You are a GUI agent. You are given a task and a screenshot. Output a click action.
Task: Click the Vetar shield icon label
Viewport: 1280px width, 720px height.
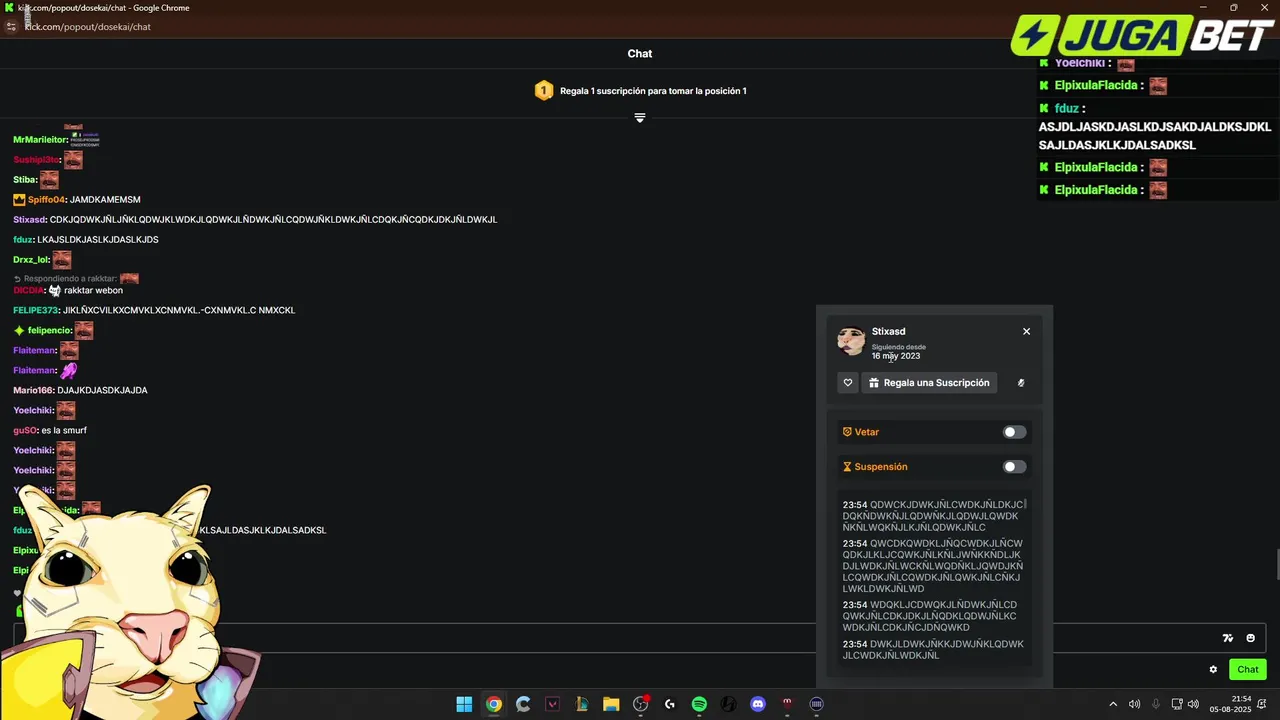pos(847,432)
